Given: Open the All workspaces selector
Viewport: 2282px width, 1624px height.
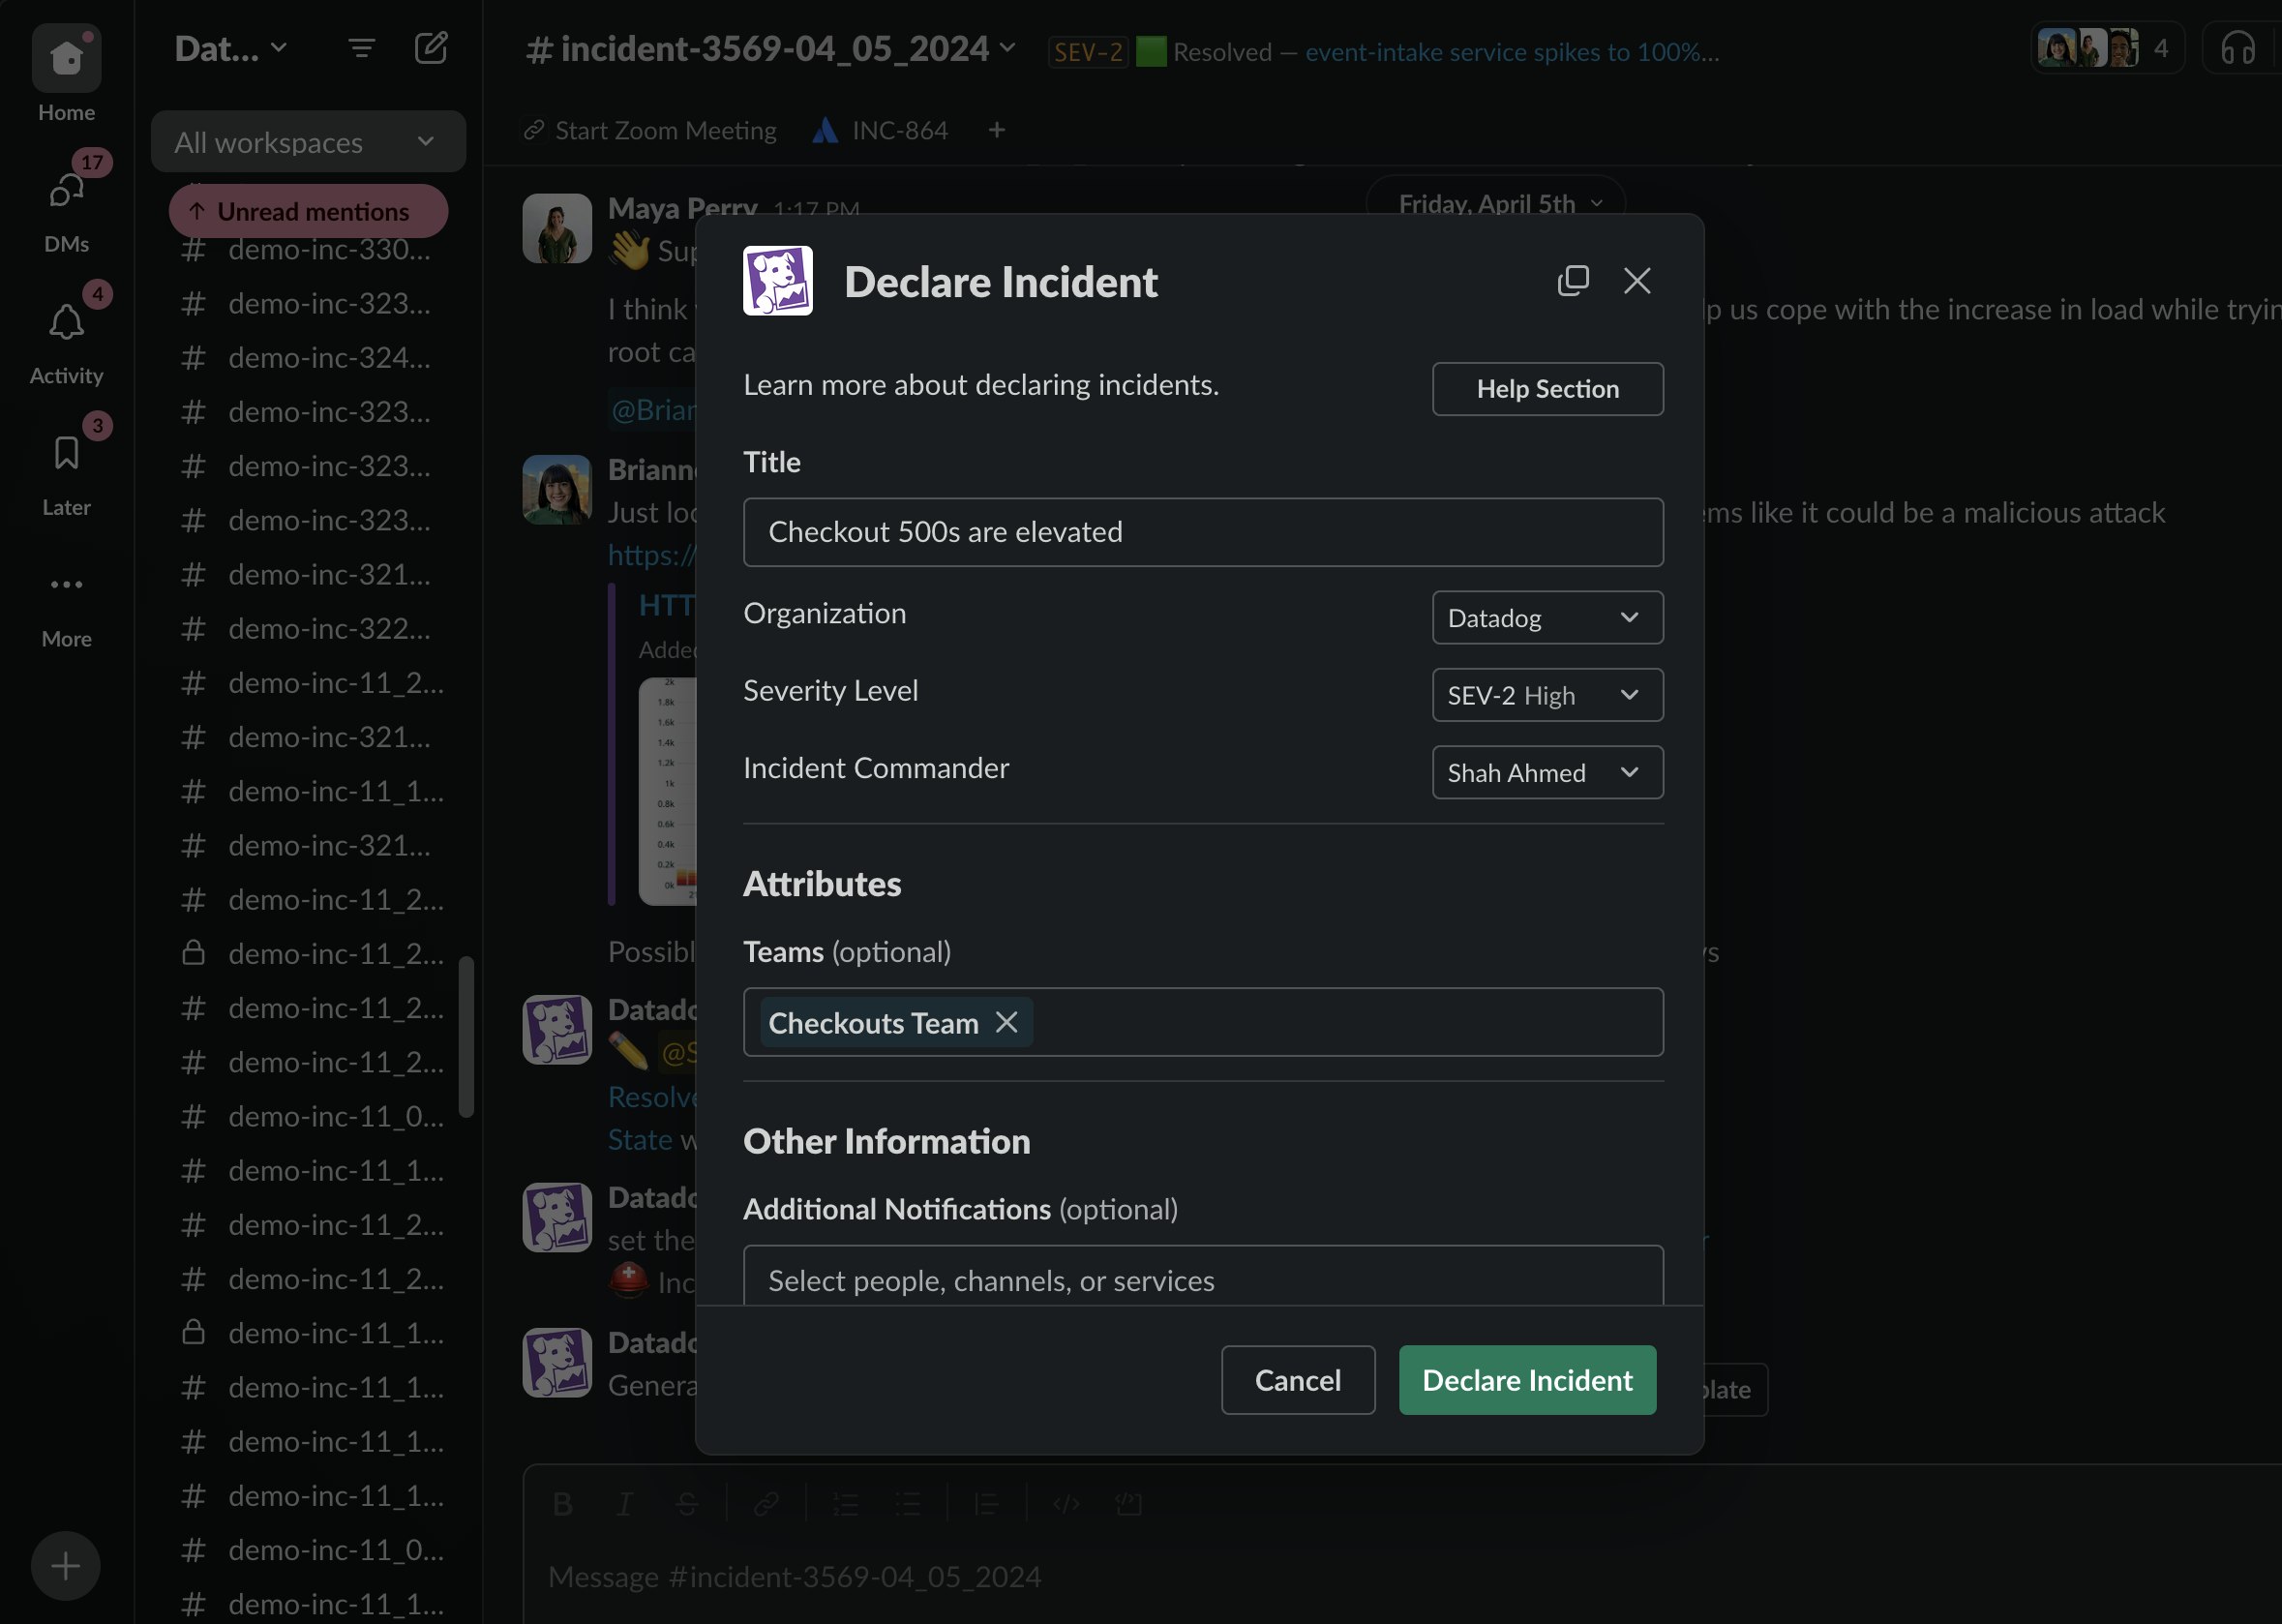Looking at the screenshot, I should (x=308, y=142).
